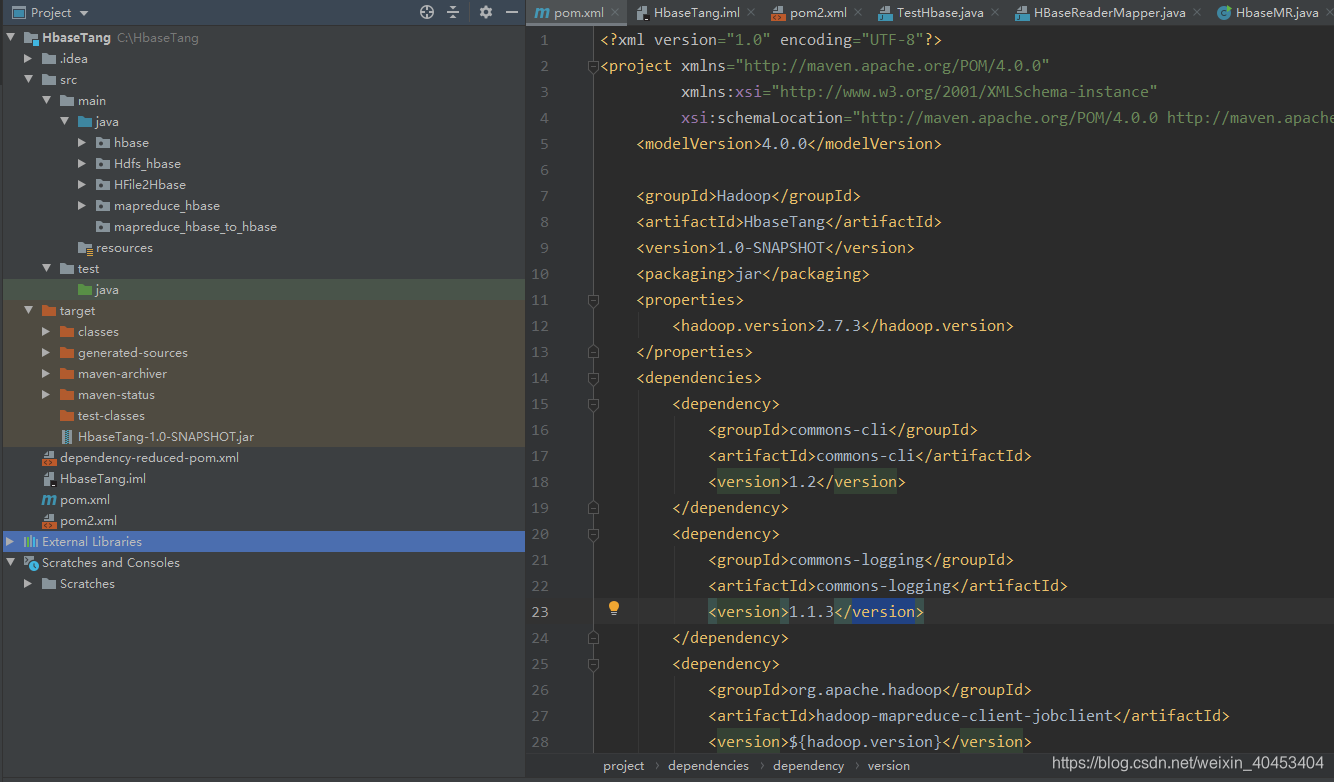Expand the maven-status folder arrow
This screenshot has width=1334, height=782.
[x=47, y=395]
